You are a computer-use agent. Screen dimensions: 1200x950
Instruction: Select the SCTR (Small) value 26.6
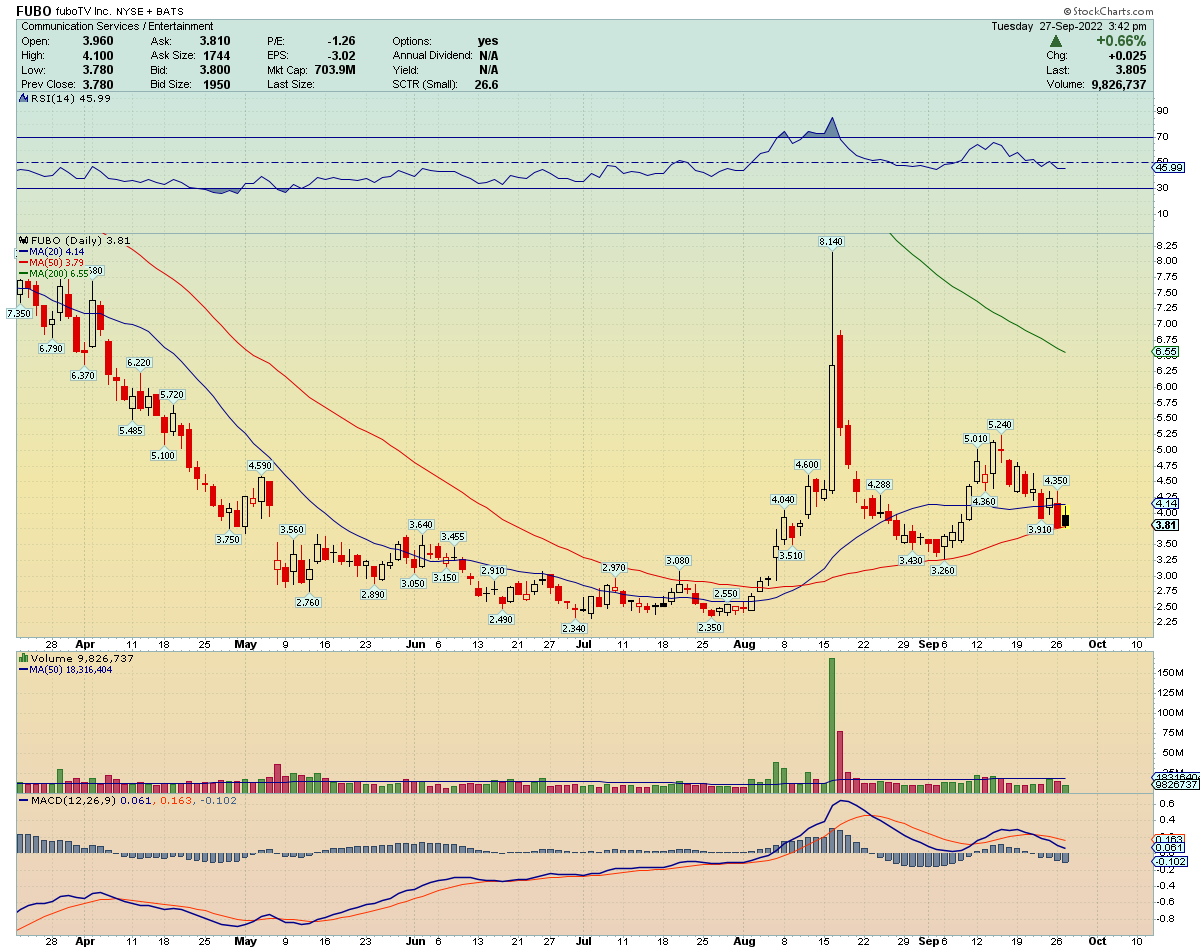[486, 85]
